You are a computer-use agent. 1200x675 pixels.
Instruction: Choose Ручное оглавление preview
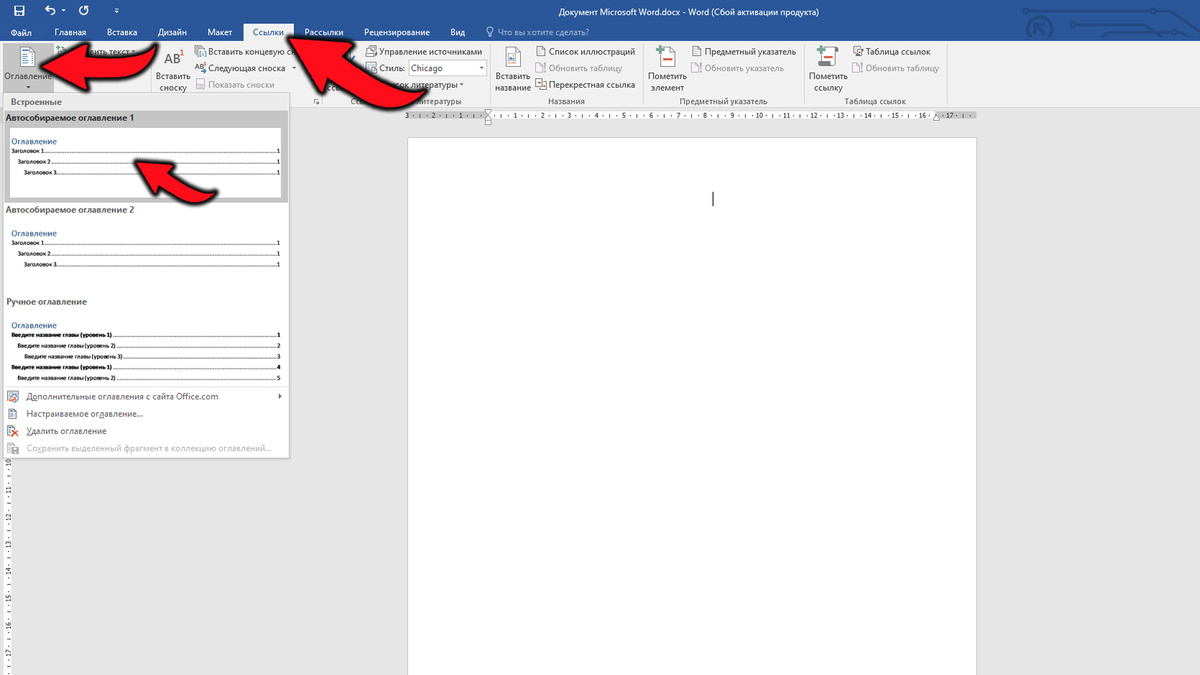point(145,348)
